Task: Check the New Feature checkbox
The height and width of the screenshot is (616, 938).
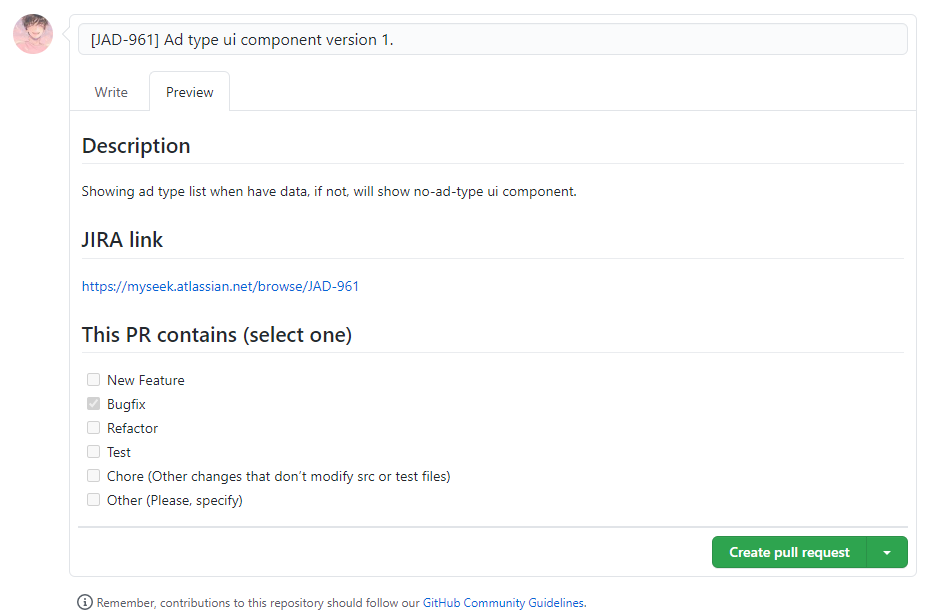Action: [x=93, y=380]
